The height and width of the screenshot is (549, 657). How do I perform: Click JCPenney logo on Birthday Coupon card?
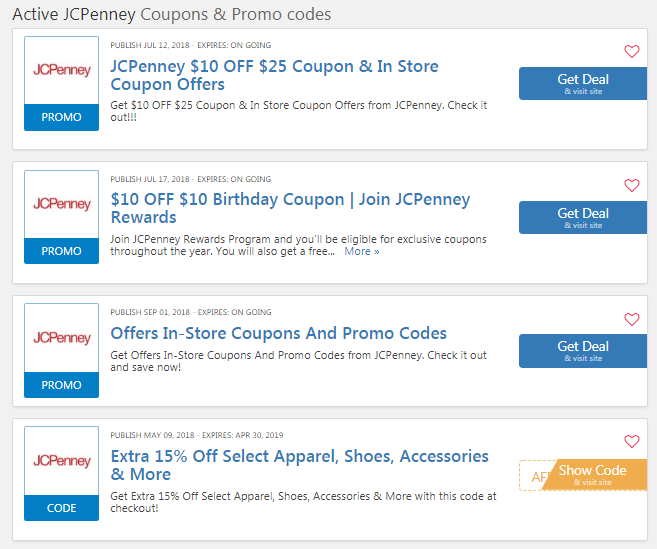62,204
